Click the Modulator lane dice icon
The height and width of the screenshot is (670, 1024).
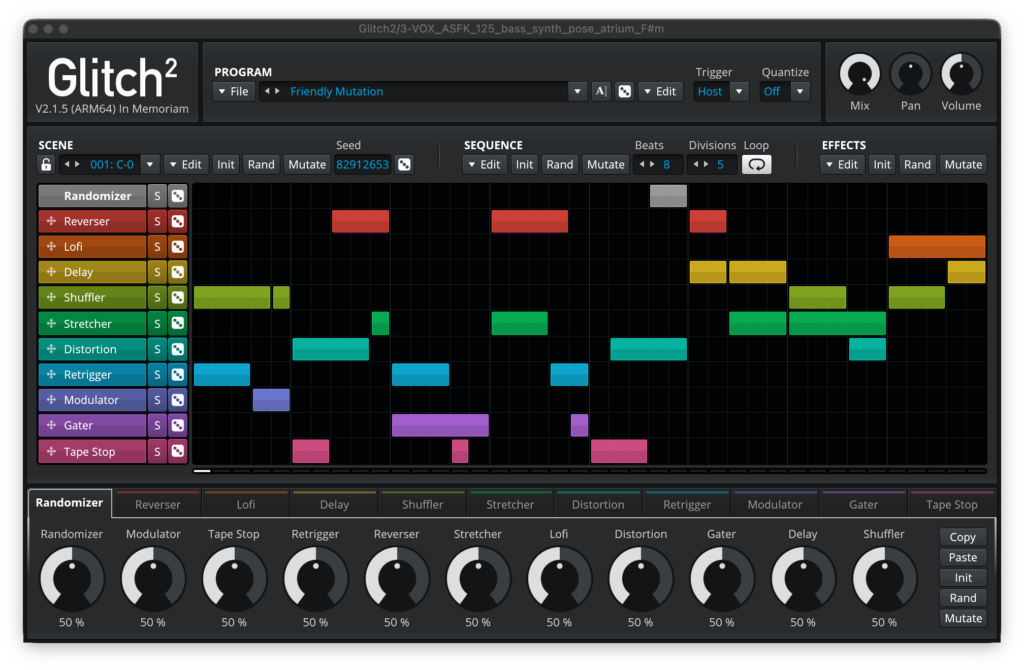(178, 400)
